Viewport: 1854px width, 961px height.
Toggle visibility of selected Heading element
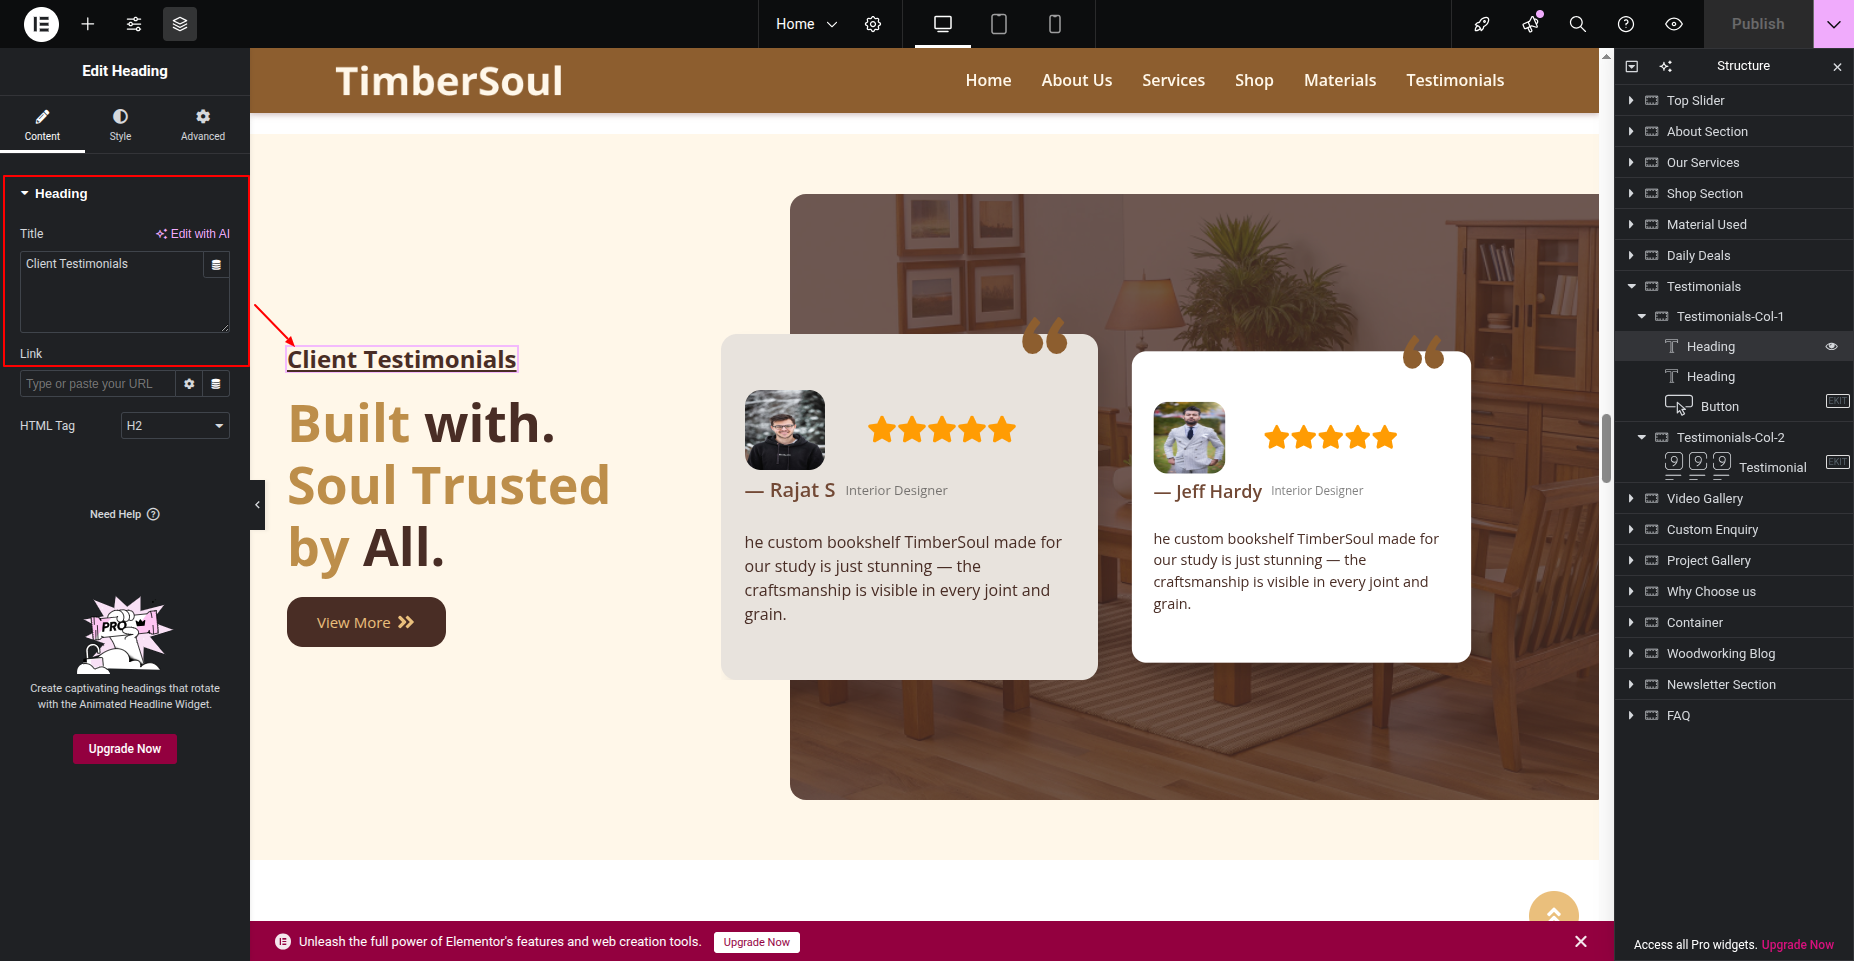coord(1832,346)
